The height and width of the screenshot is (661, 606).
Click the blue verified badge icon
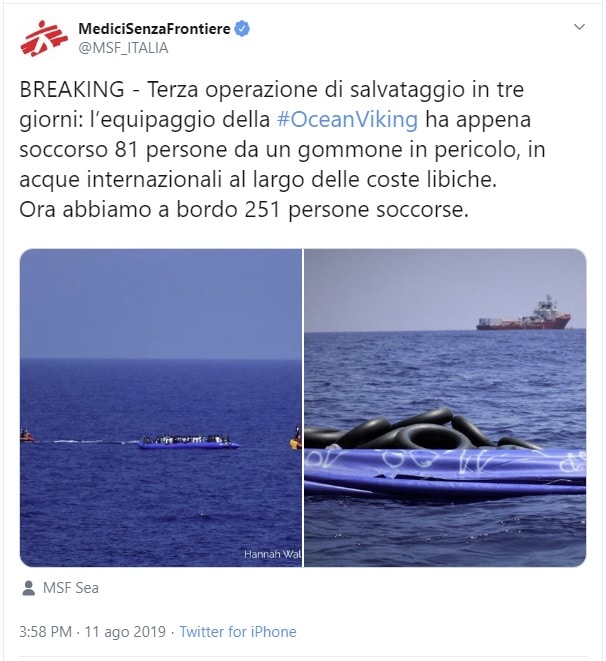[x=242, y=29]
